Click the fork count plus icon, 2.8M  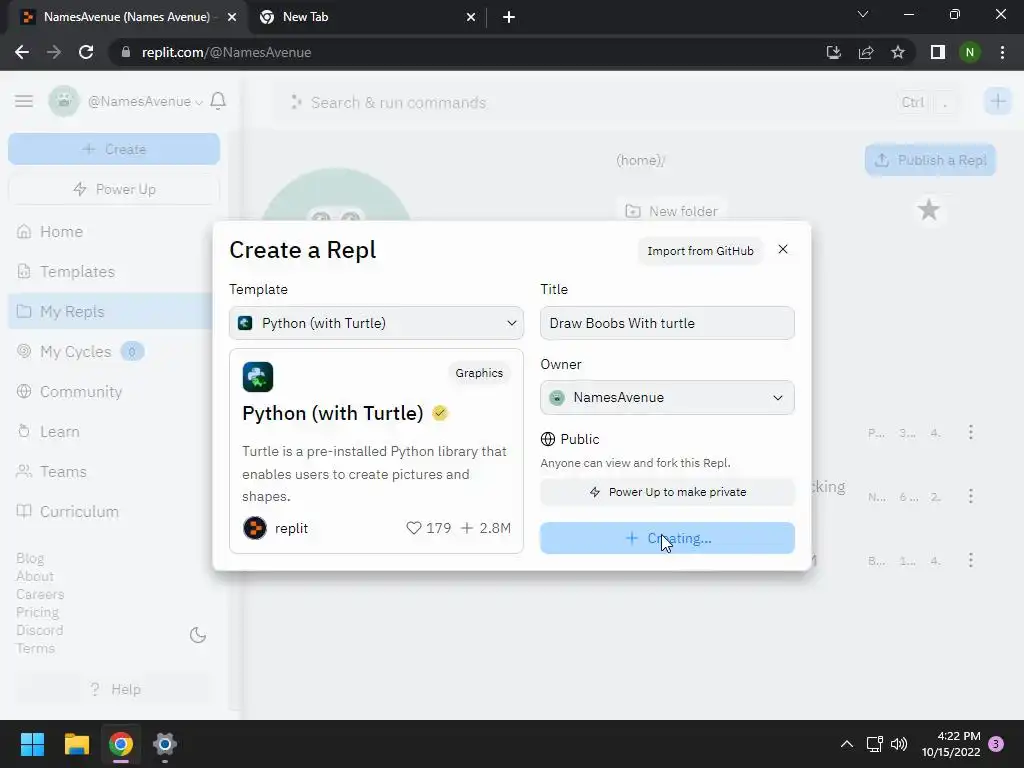click(467, 528)
